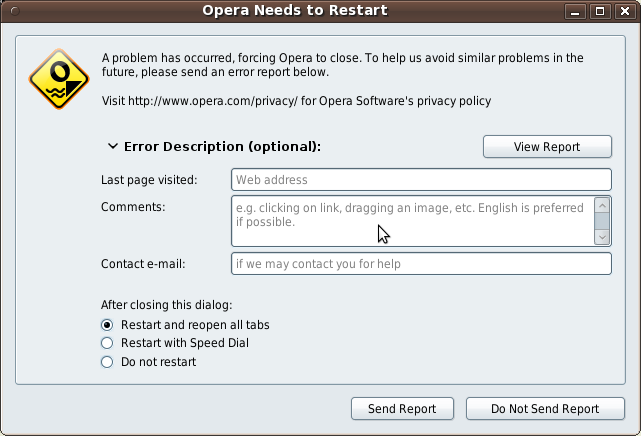Click the View Report button

(546, 146)
